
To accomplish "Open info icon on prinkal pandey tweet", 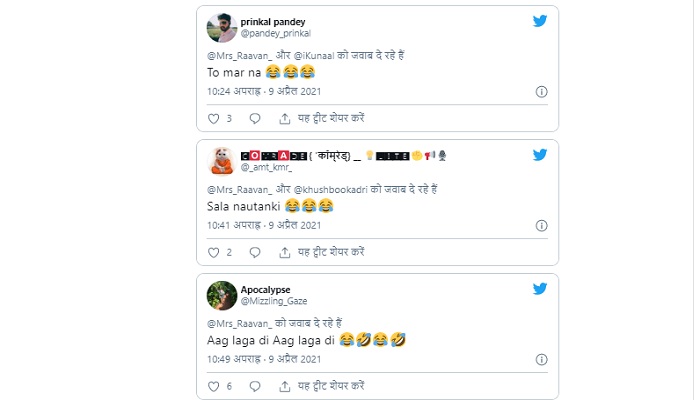I will [x=541, y=91].
